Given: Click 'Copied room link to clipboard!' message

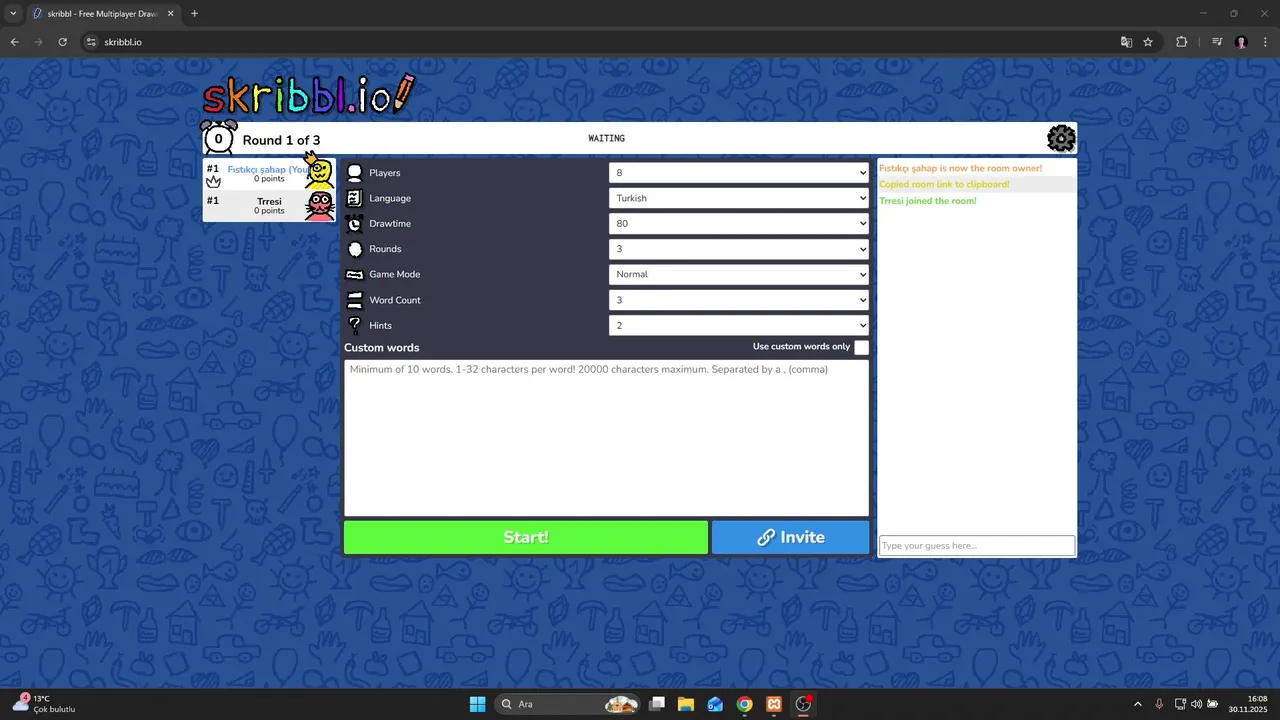Looking at the screenshot, I should click(944, 184).
